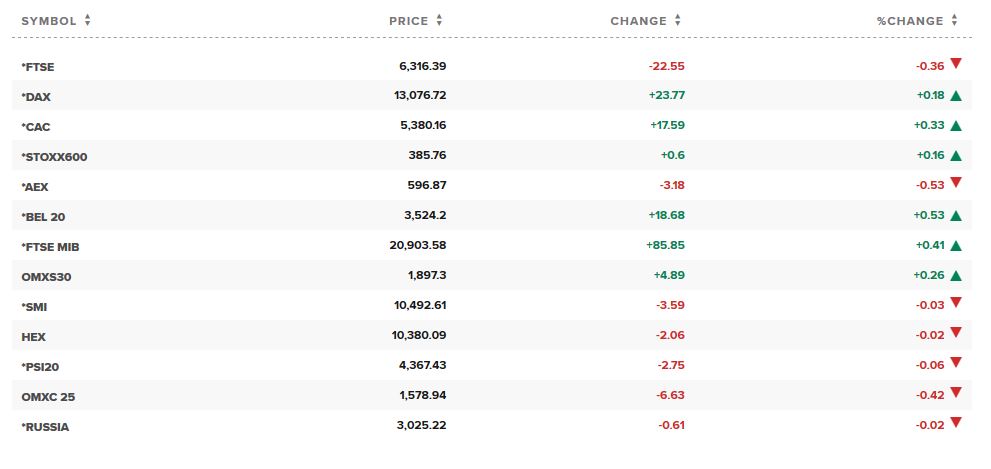Click the green up arrow in BEL 20 row
Image resolution: width=991 pixels, height=469 pixels.
click(956, 216)
